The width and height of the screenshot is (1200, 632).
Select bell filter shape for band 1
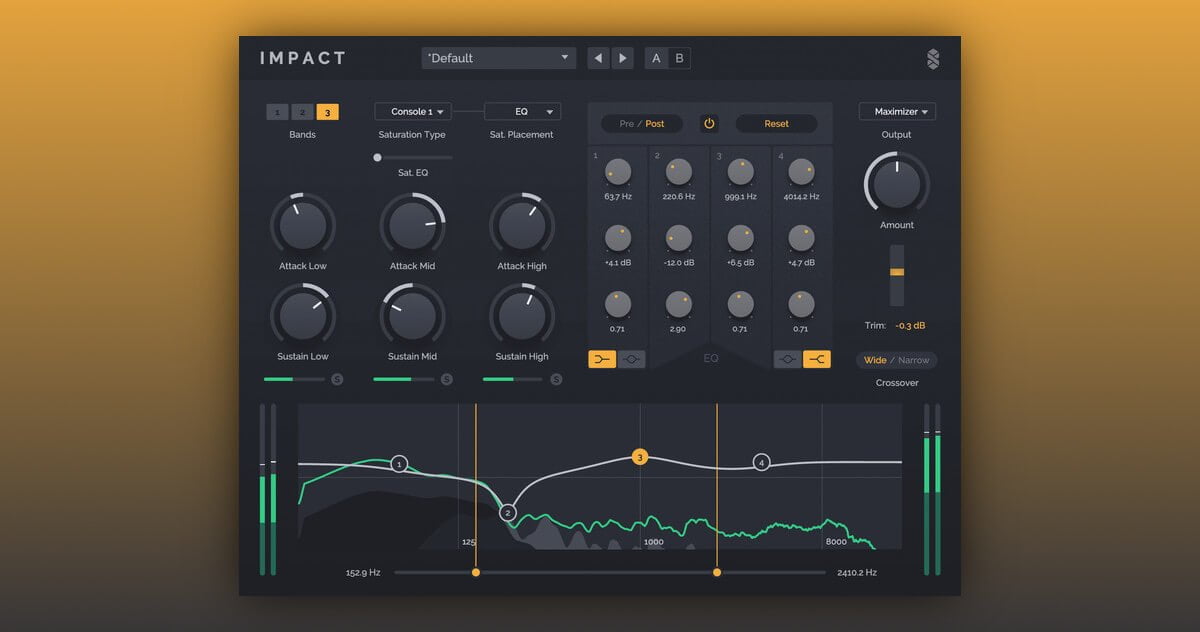pos(631,360)
